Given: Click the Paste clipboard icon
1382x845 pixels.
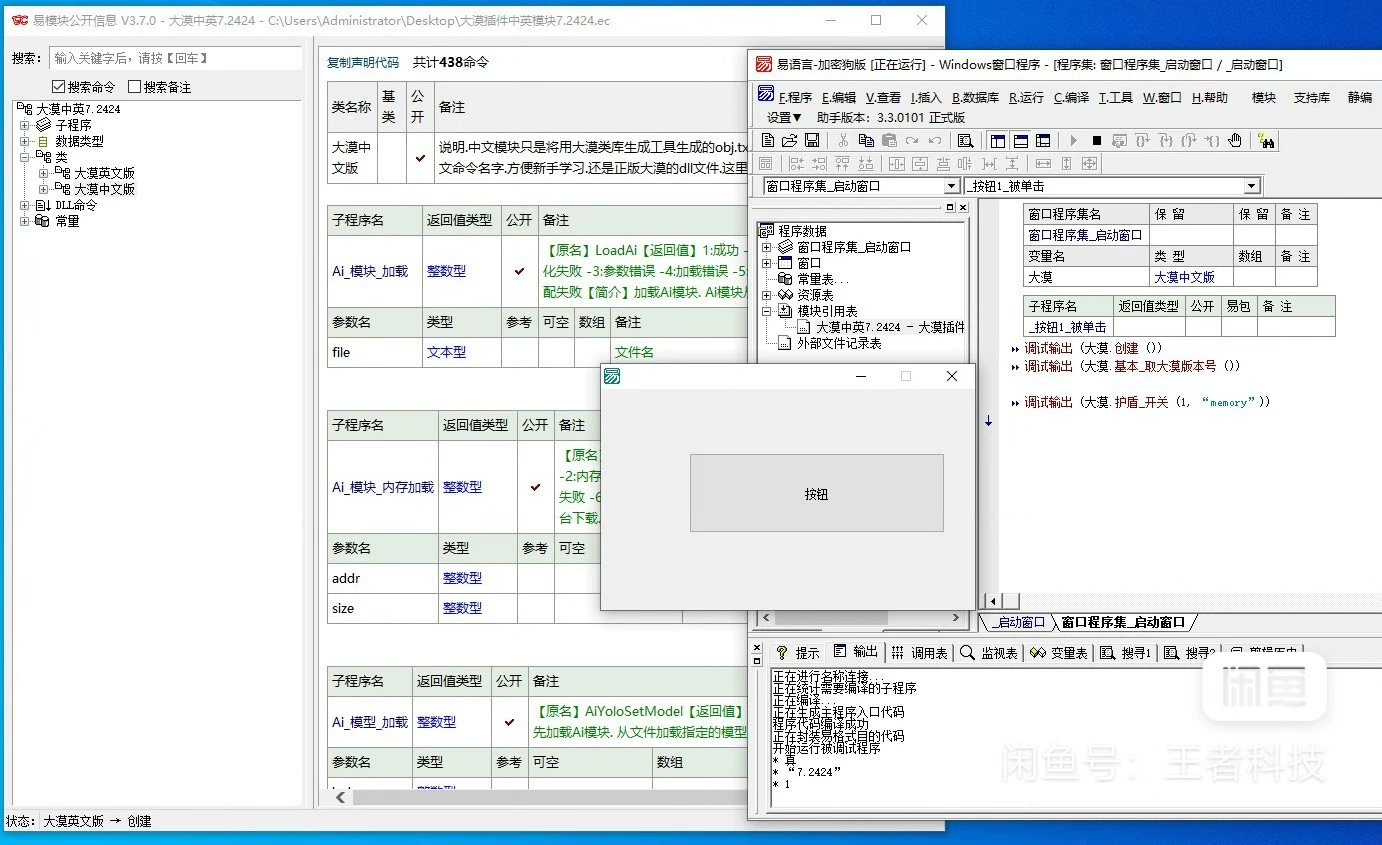Looking at the screenshot, I should [888, 141].
